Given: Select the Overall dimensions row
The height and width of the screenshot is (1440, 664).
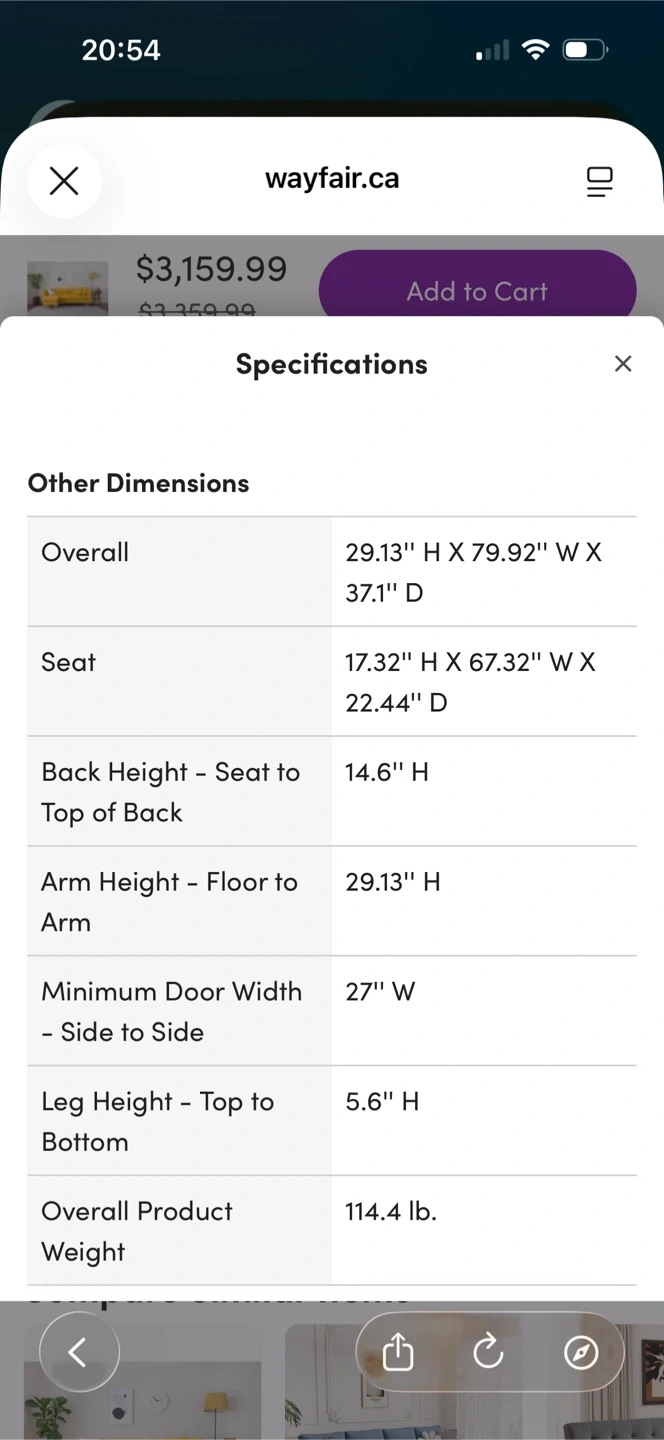Looking at the screenshot, I should pos(331,572).
